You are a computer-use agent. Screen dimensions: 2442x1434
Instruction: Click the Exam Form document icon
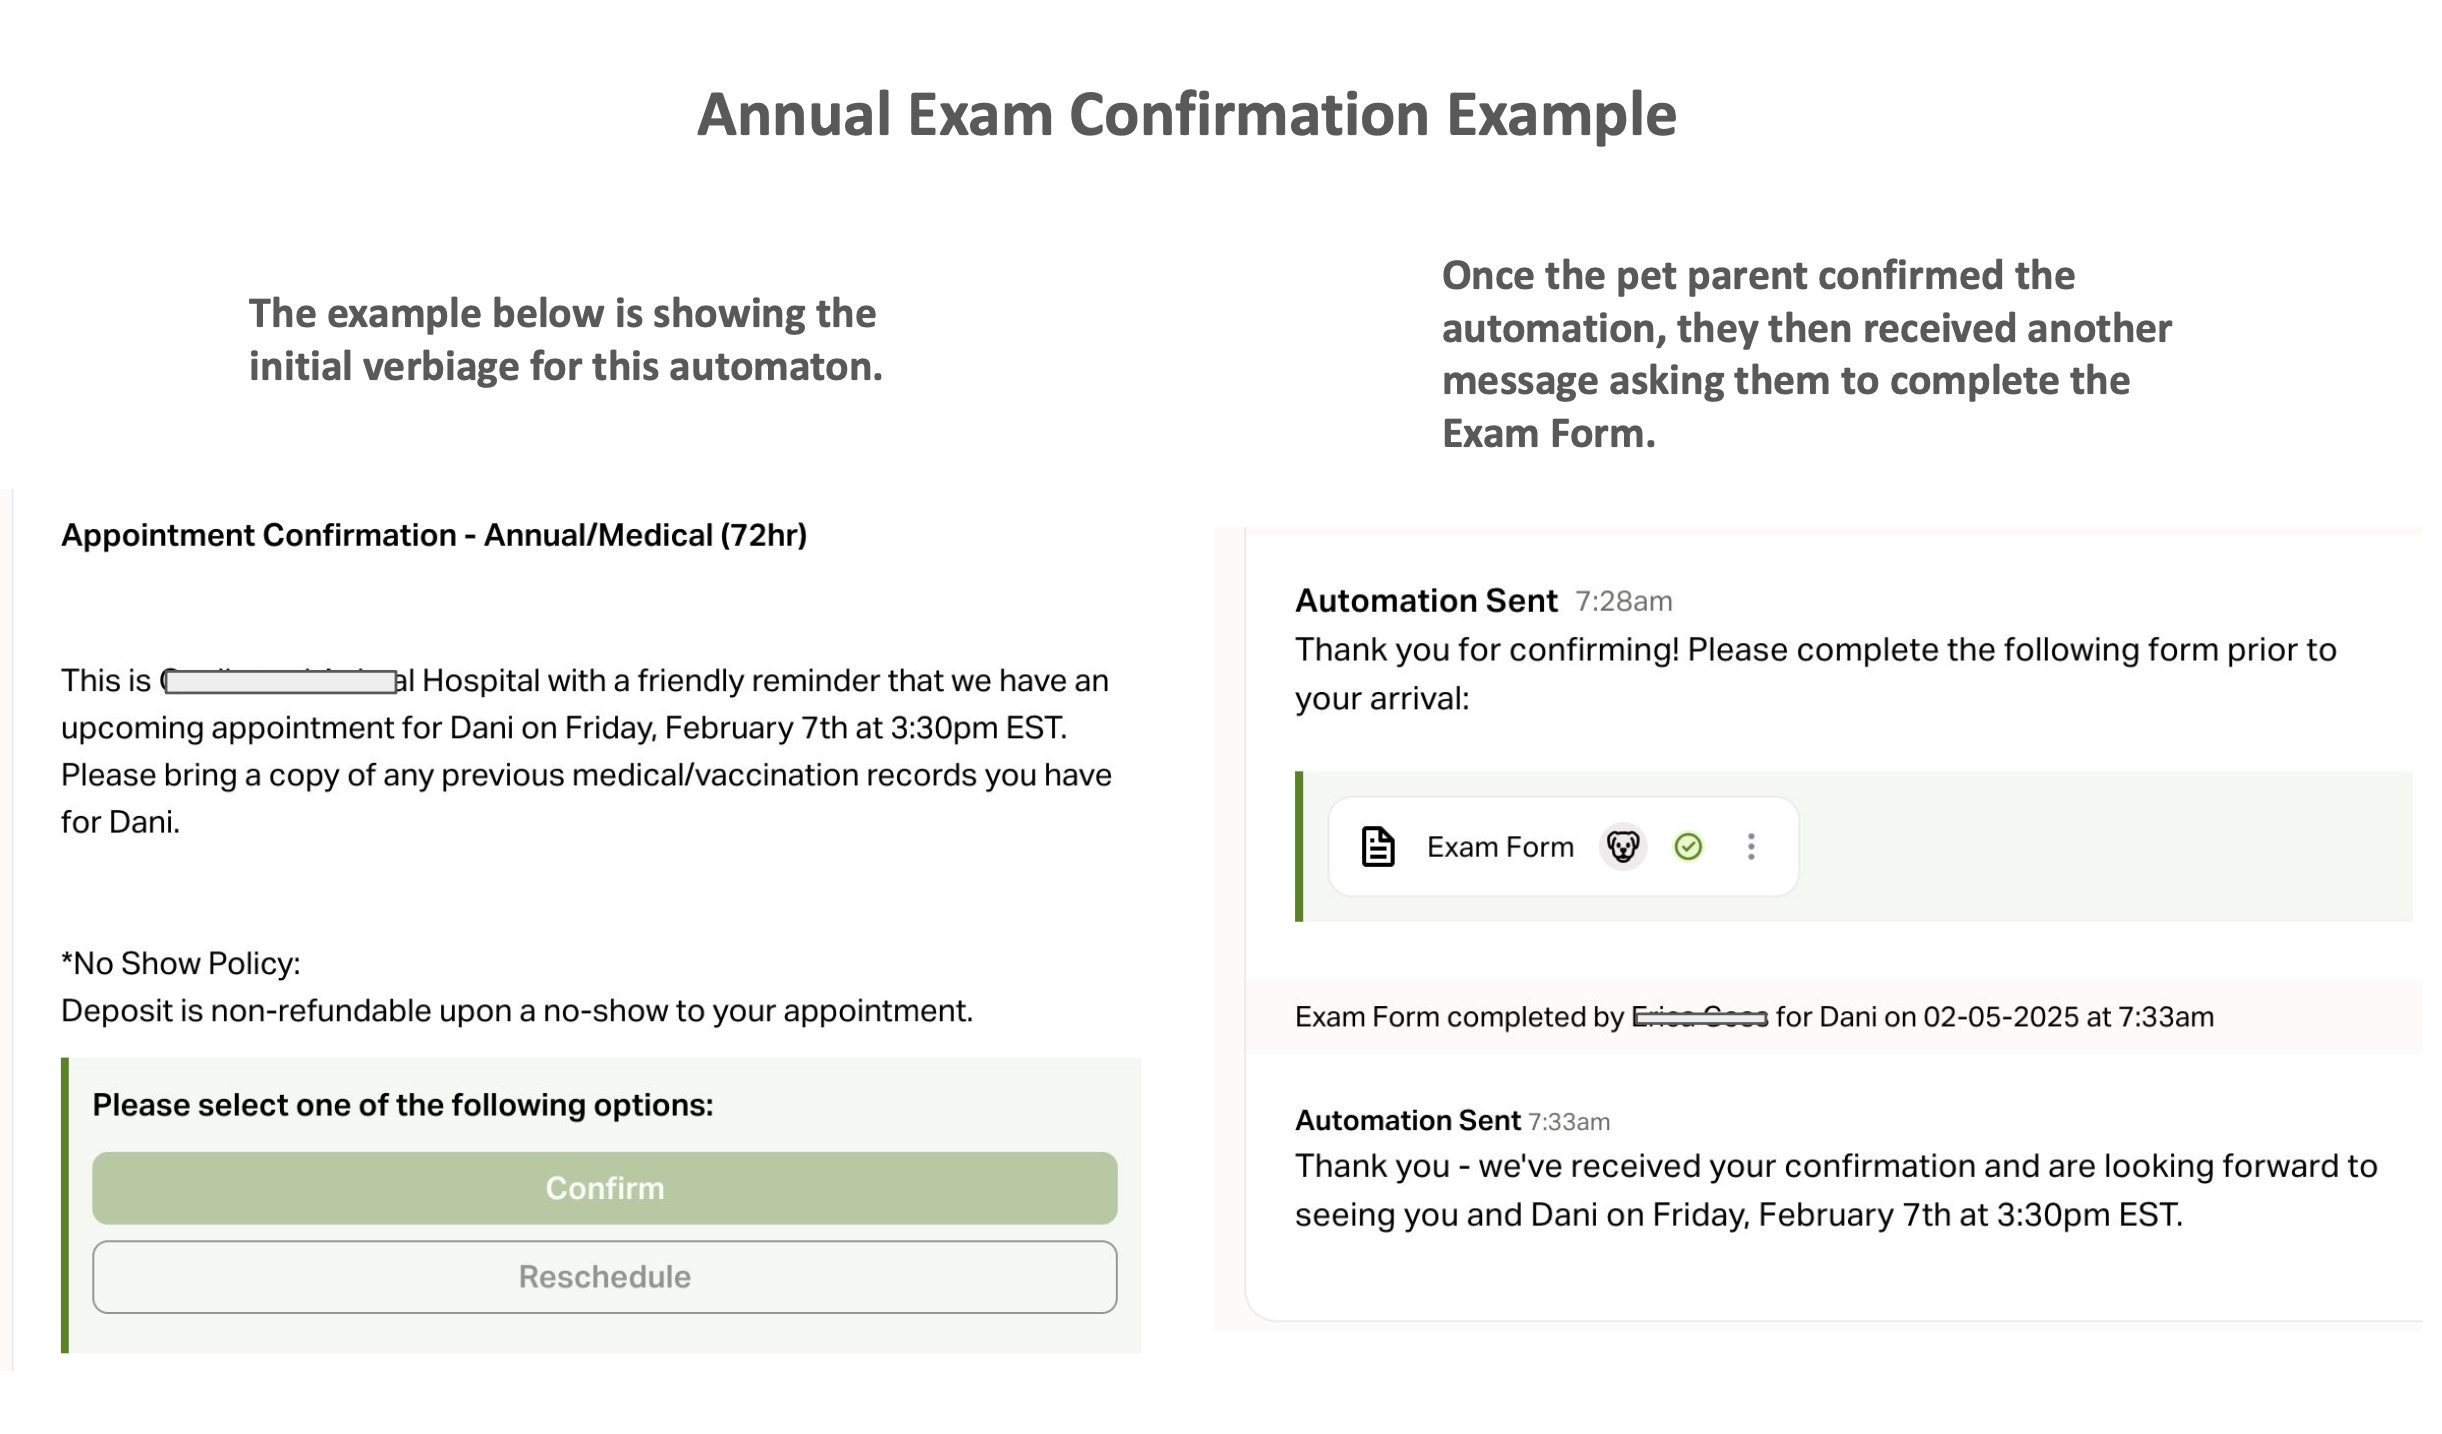tap(1377, 847)
